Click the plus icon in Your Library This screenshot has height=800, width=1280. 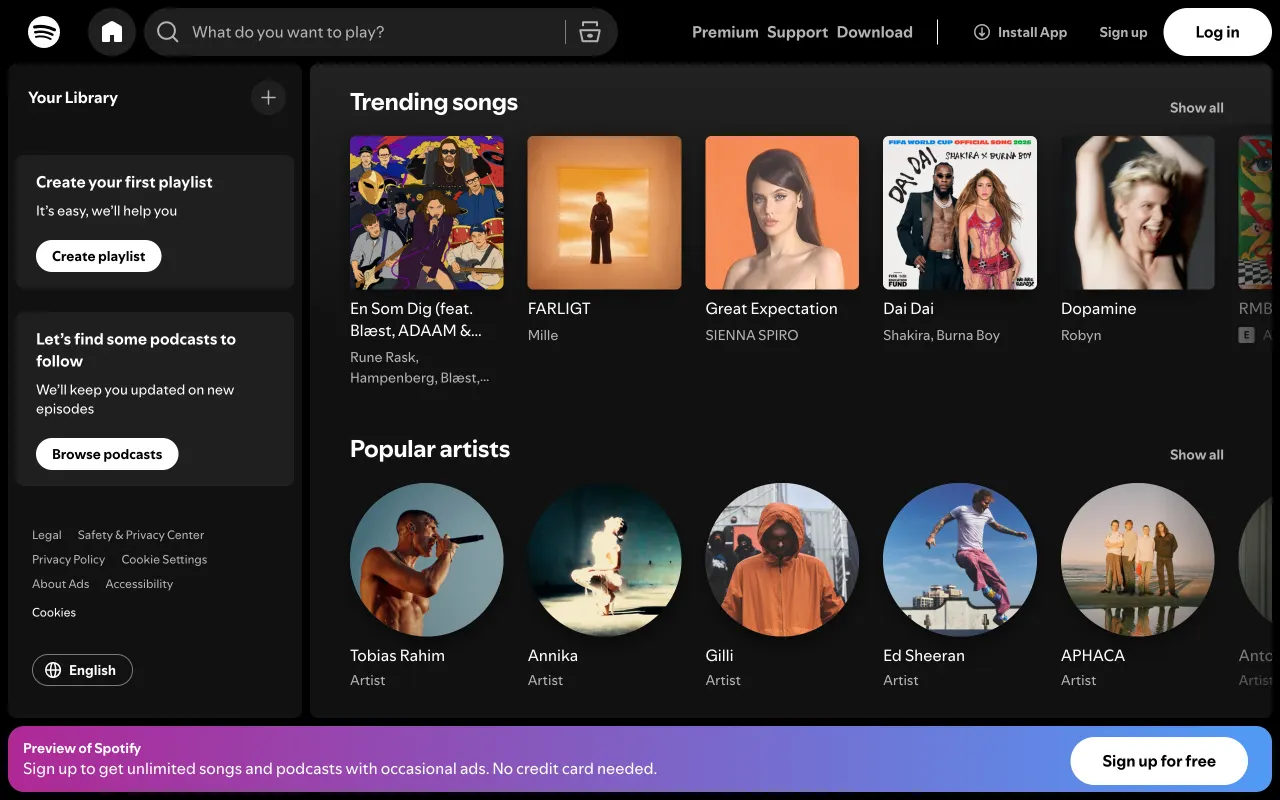pyautogui.click(x=268, y=98)
